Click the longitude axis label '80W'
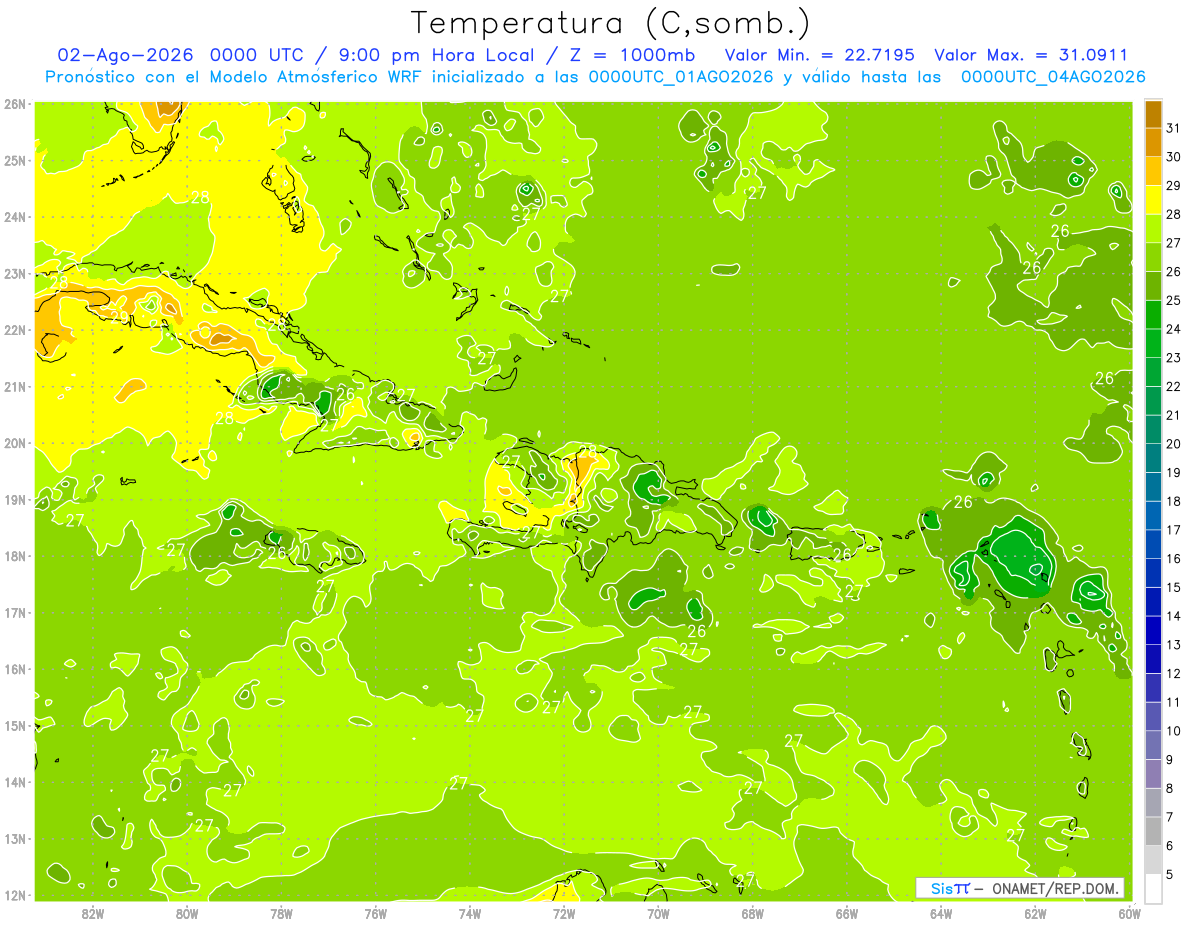 click(187, 913)
